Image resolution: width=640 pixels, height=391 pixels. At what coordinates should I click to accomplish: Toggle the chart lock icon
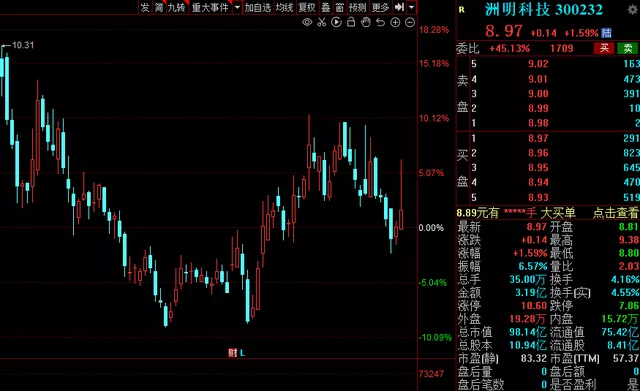tap(351, 22)
